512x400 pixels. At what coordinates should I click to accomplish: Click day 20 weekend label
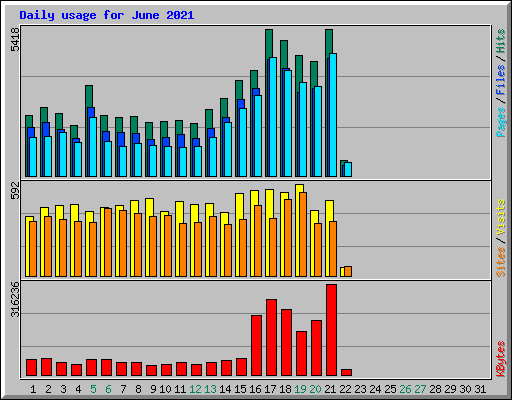pos(315,389)
